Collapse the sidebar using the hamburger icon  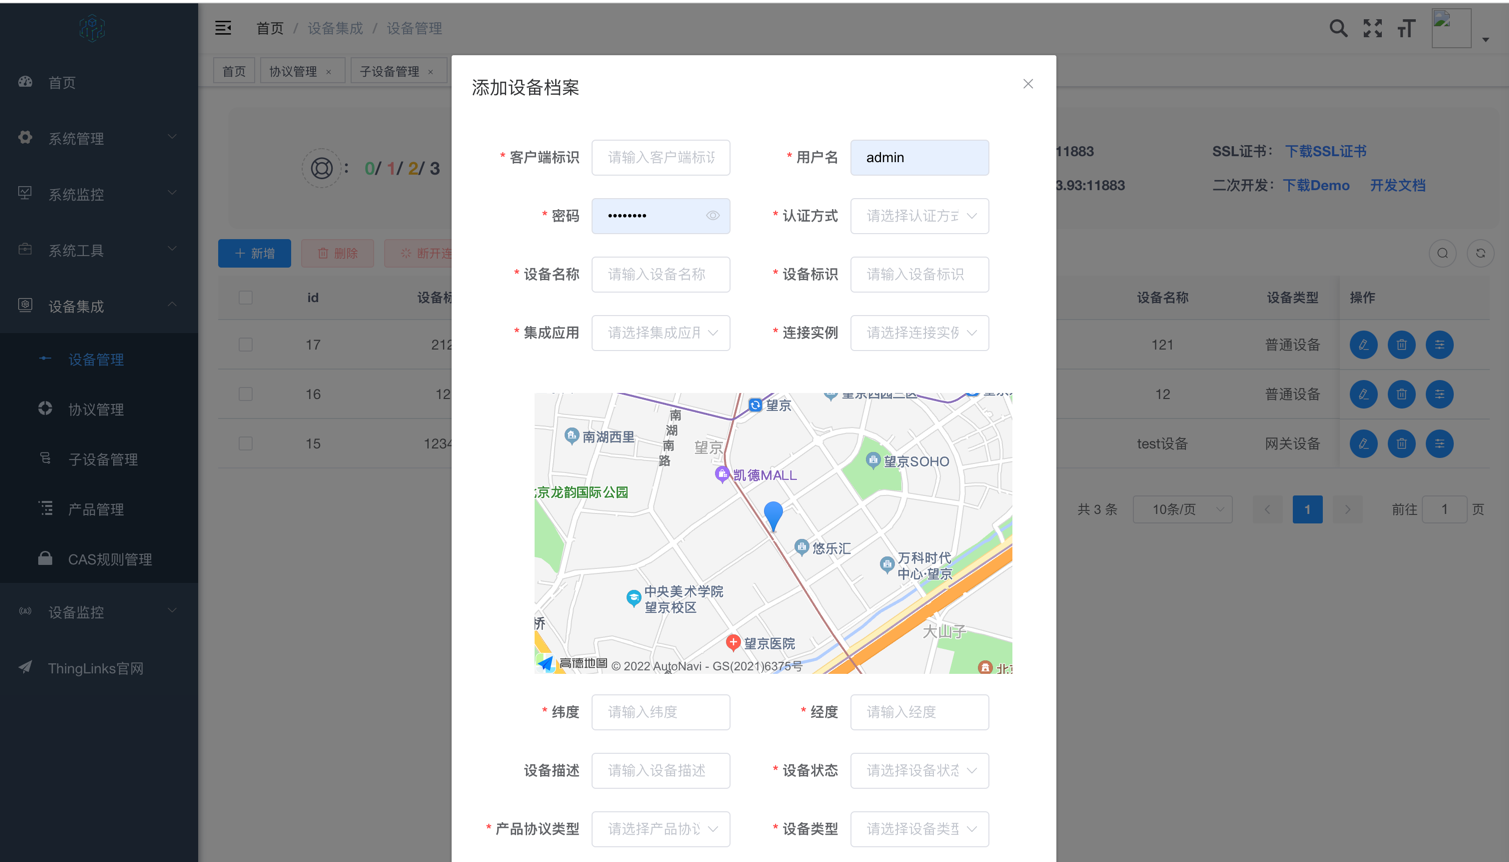(222, 28)
